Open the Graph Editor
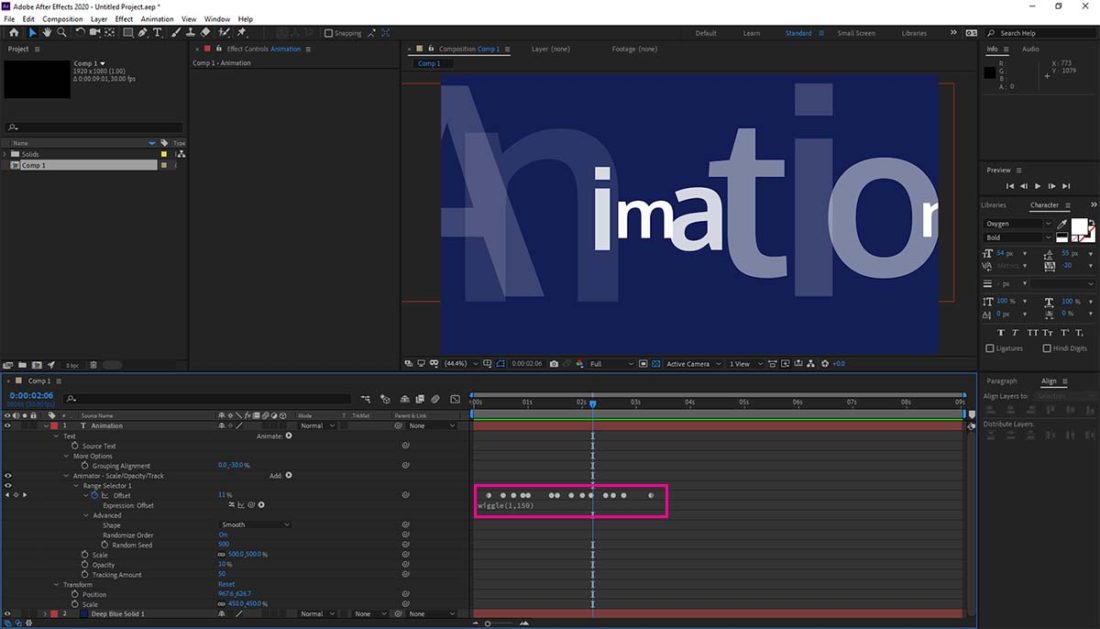 [x=455, y=399]
